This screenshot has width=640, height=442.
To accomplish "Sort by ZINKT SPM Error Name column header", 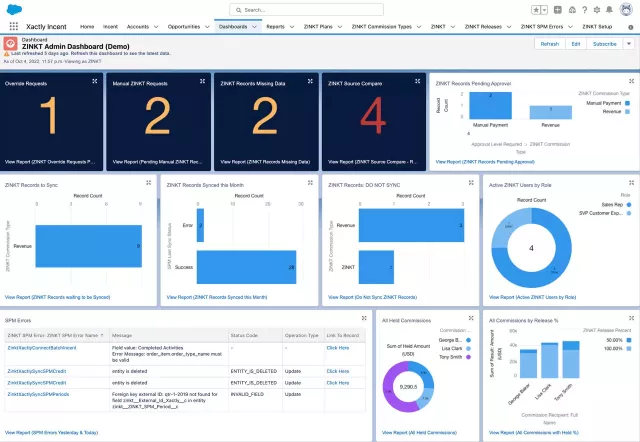I will point(55,335).
